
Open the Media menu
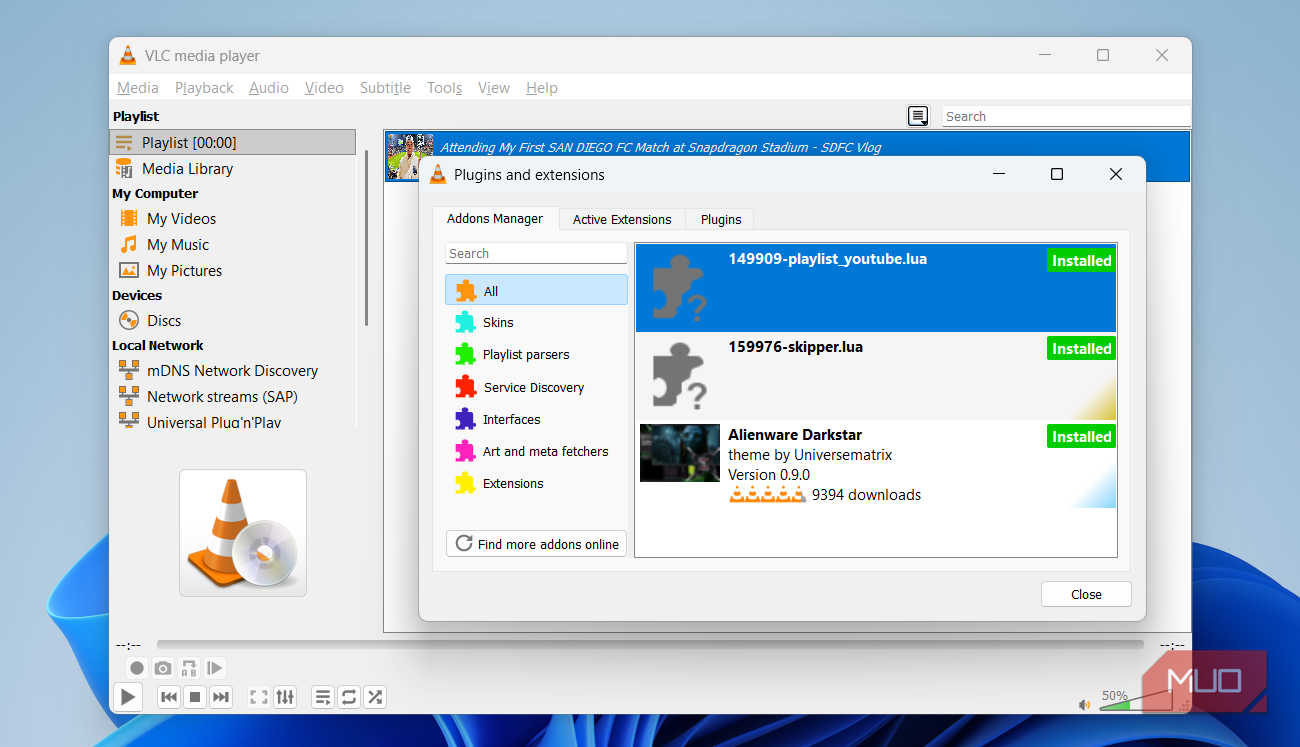(x=138, y=88)
